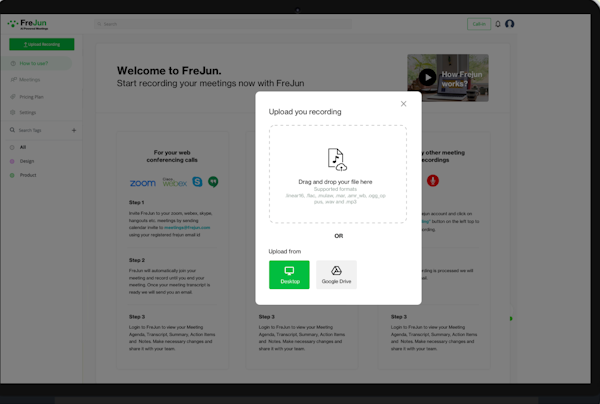The width and height of the screenshot is (600, 404).
Task: Click the Settings gear icon
Action: [13, 112]
